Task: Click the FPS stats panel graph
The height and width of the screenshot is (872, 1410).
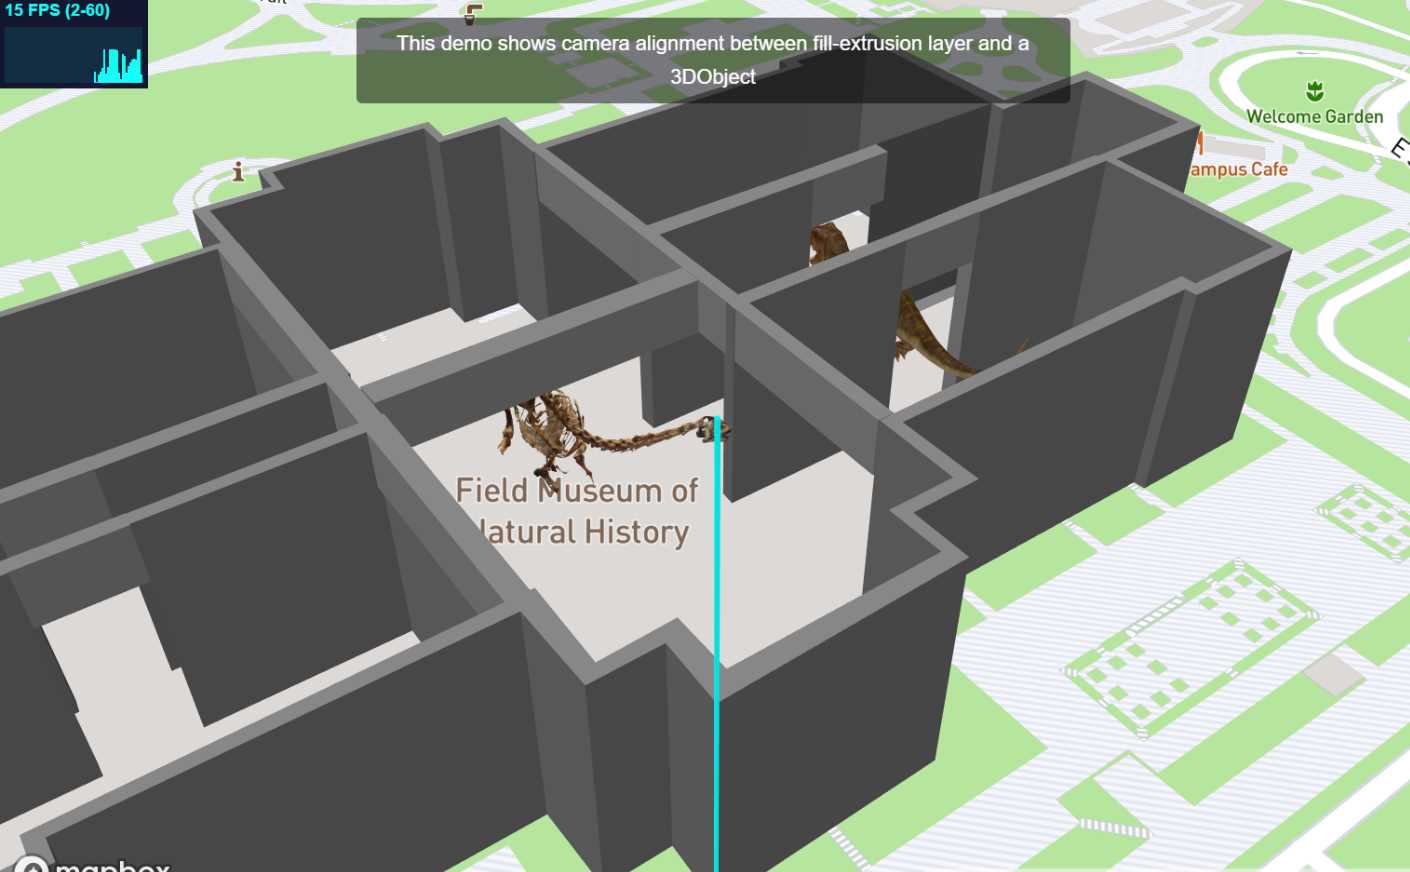Action: point(74,55)
